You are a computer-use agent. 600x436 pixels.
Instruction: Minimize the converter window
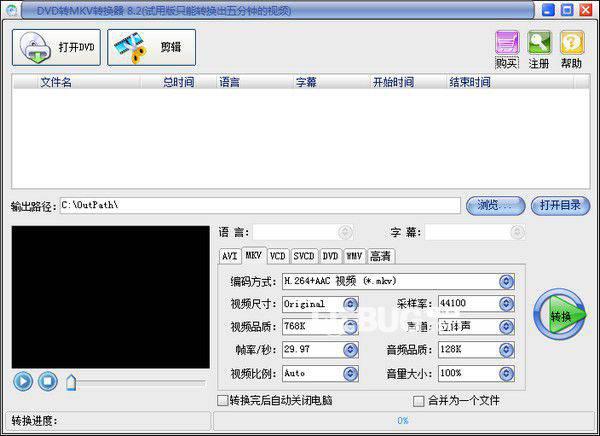548,10
